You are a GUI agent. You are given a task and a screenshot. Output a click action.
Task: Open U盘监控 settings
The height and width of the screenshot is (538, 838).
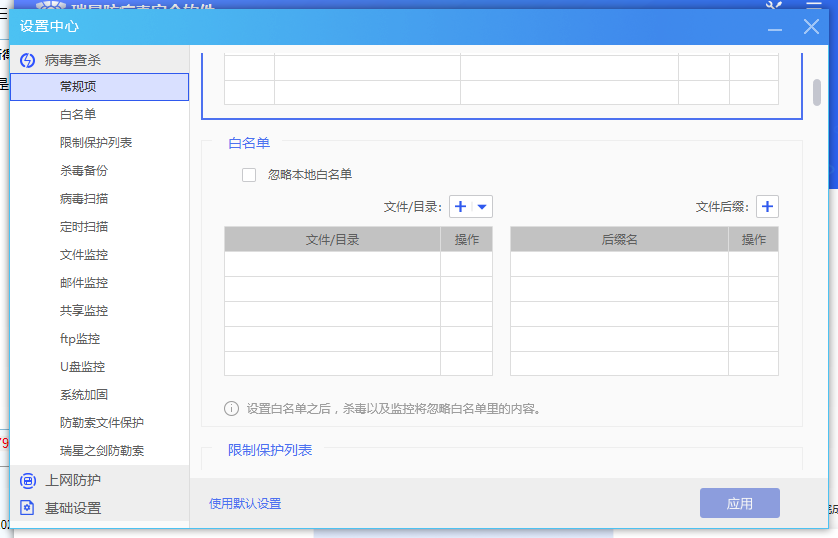pyautogui.click(x=82, y=367)
